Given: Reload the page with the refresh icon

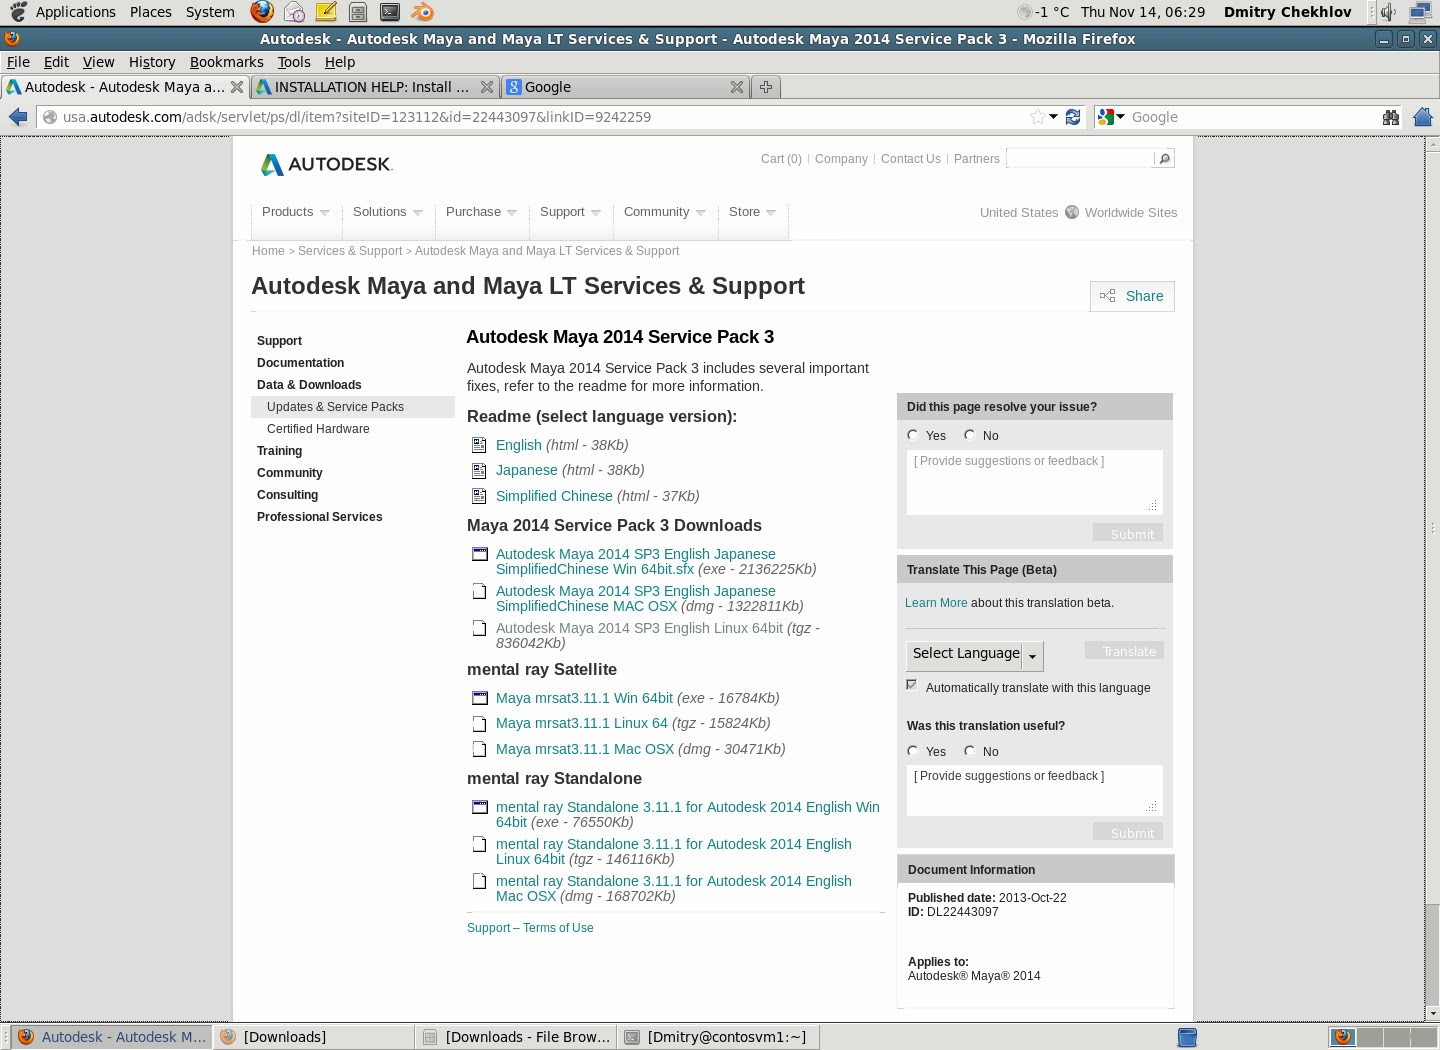Looking at the screenshot, I should [x=1073, y=117].
